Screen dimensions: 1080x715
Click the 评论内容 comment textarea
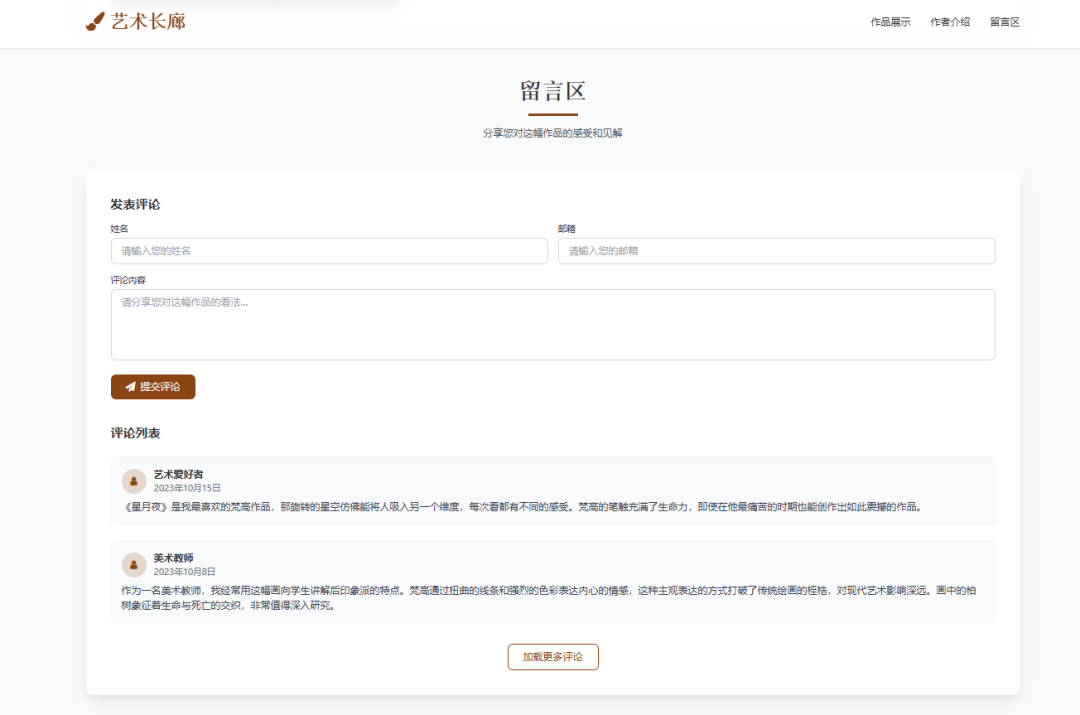point(552,322)
